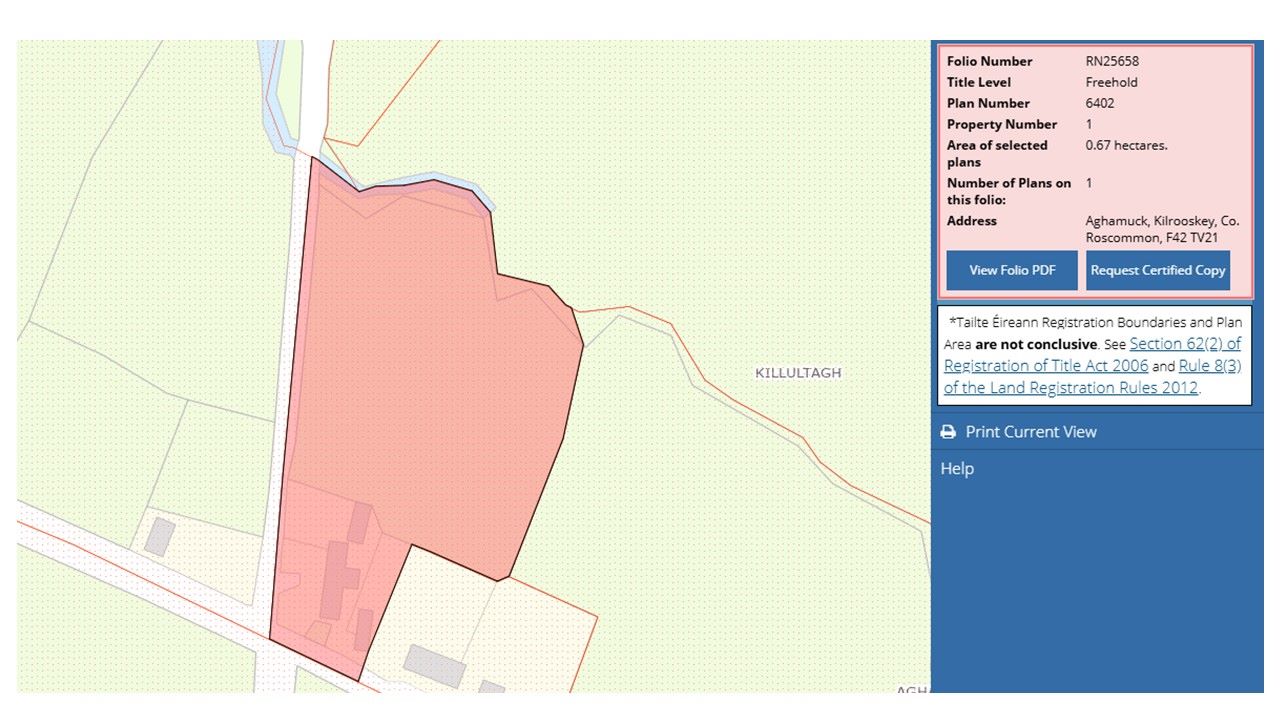1280x720 pixels.
Task: Click the plan number value 6402
Action: (1100, 103)
